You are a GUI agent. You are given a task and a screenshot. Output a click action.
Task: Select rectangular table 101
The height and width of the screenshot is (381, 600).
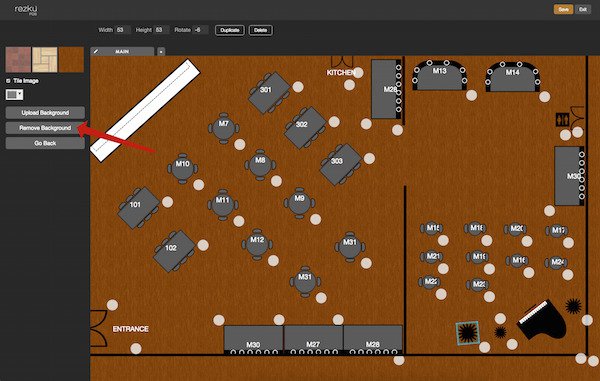[138, 208]
